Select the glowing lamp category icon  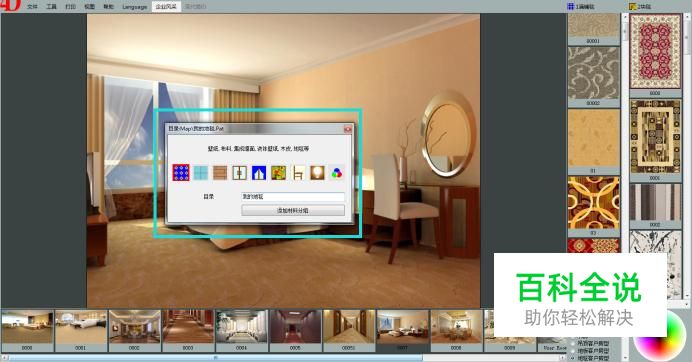(317, 173)
